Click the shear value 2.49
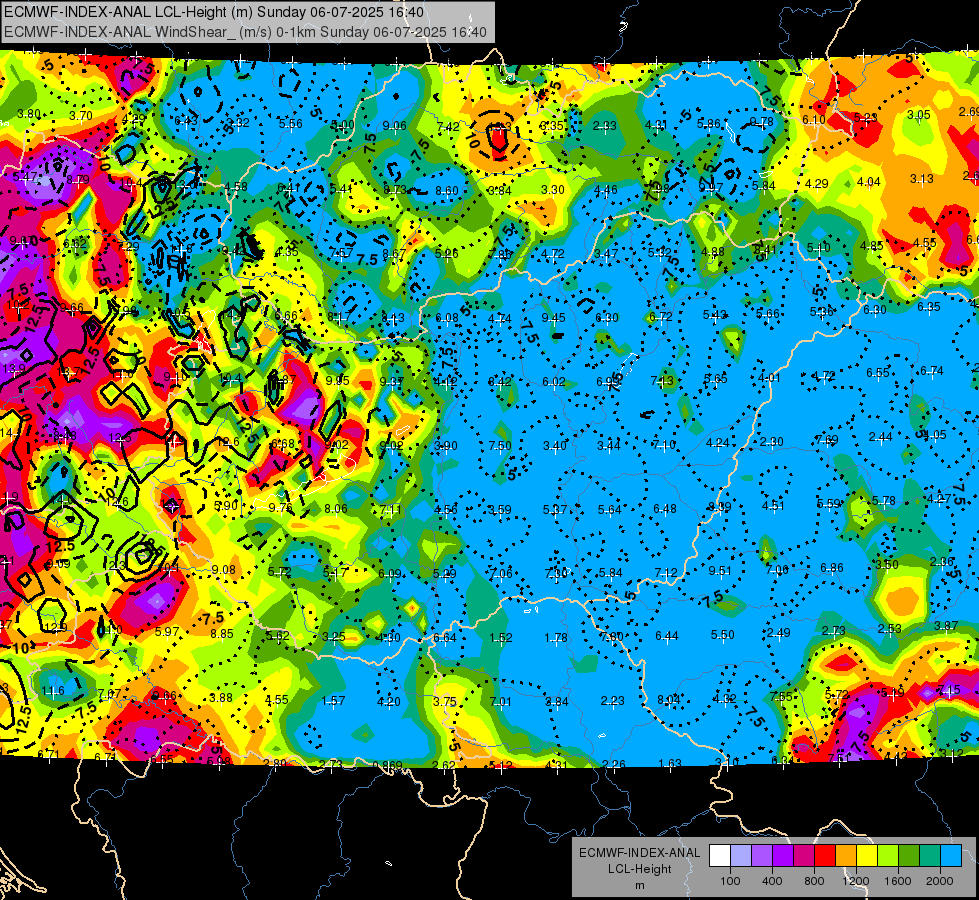 pos(779,633)
